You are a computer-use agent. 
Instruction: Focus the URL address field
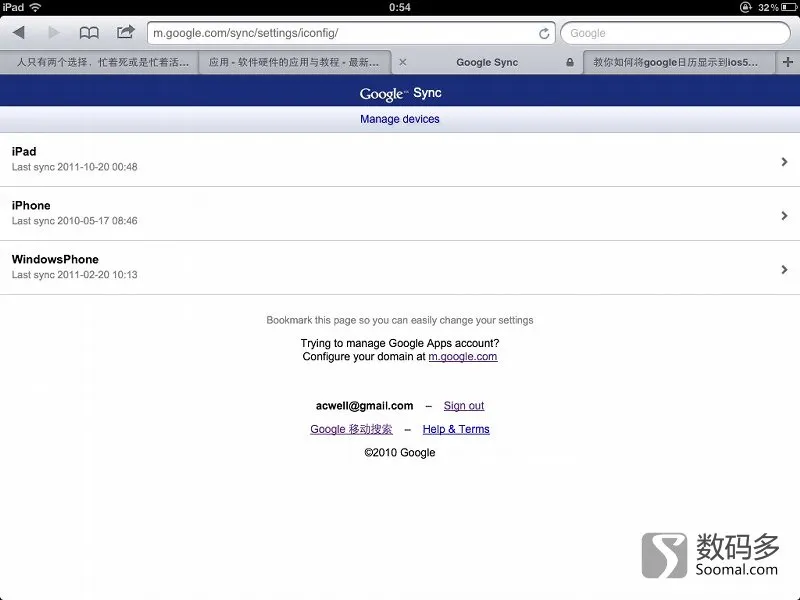pos(351,33)
